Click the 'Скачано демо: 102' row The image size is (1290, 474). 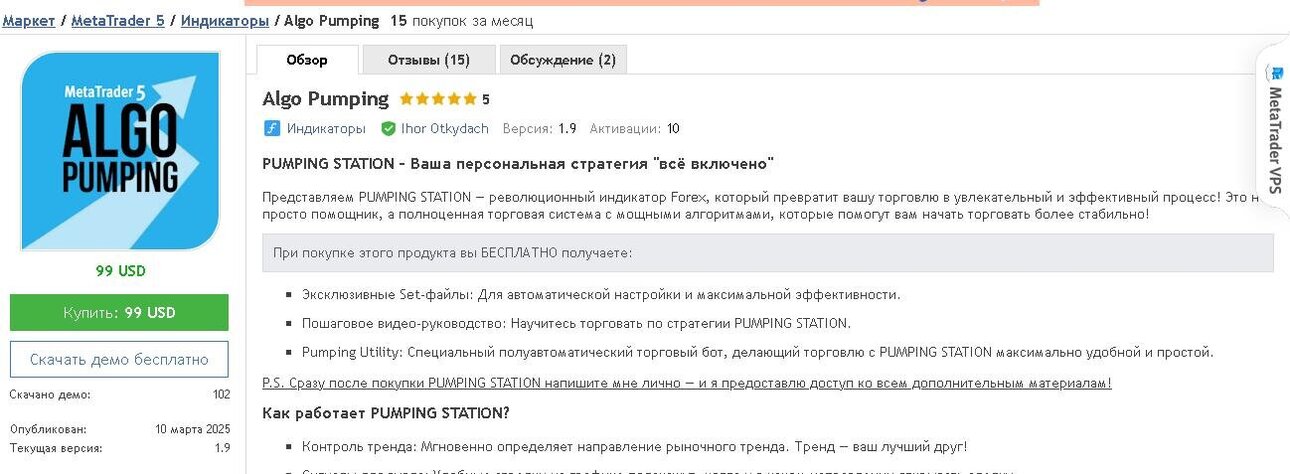120,395
